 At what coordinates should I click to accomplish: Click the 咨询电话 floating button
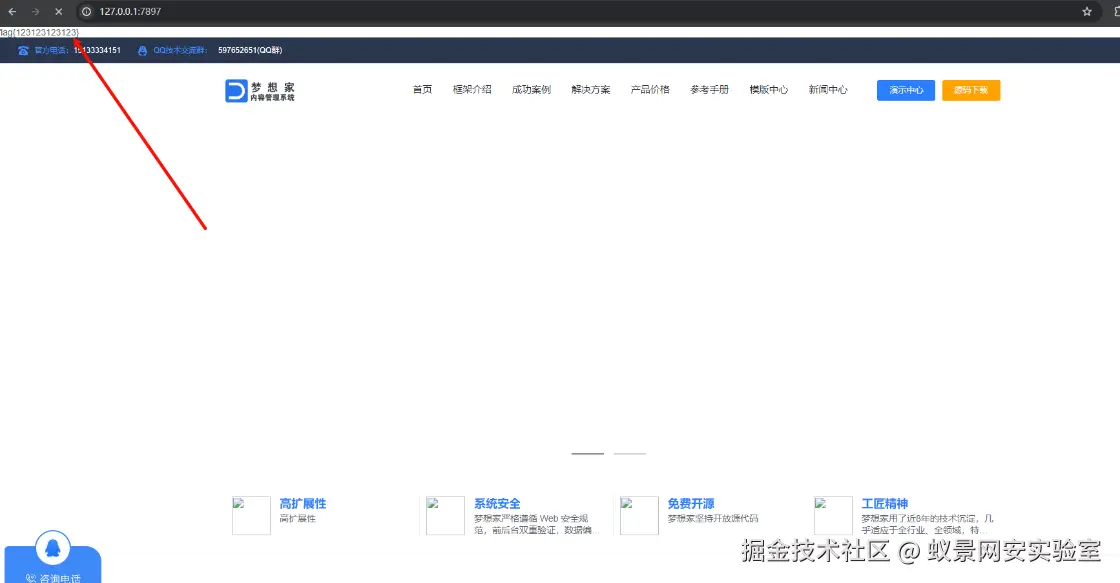53,577
